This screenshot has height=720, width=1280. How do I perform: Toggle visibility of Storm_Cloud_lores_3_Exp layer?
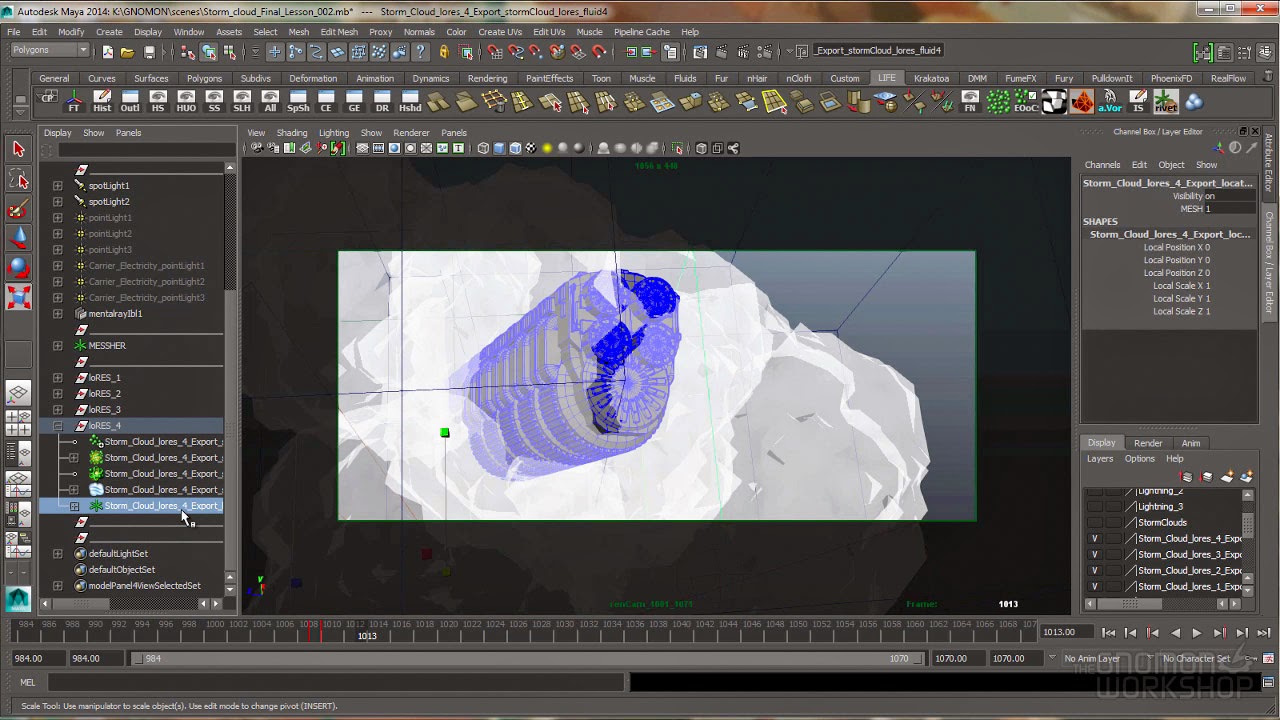[x=1096, y=553]
